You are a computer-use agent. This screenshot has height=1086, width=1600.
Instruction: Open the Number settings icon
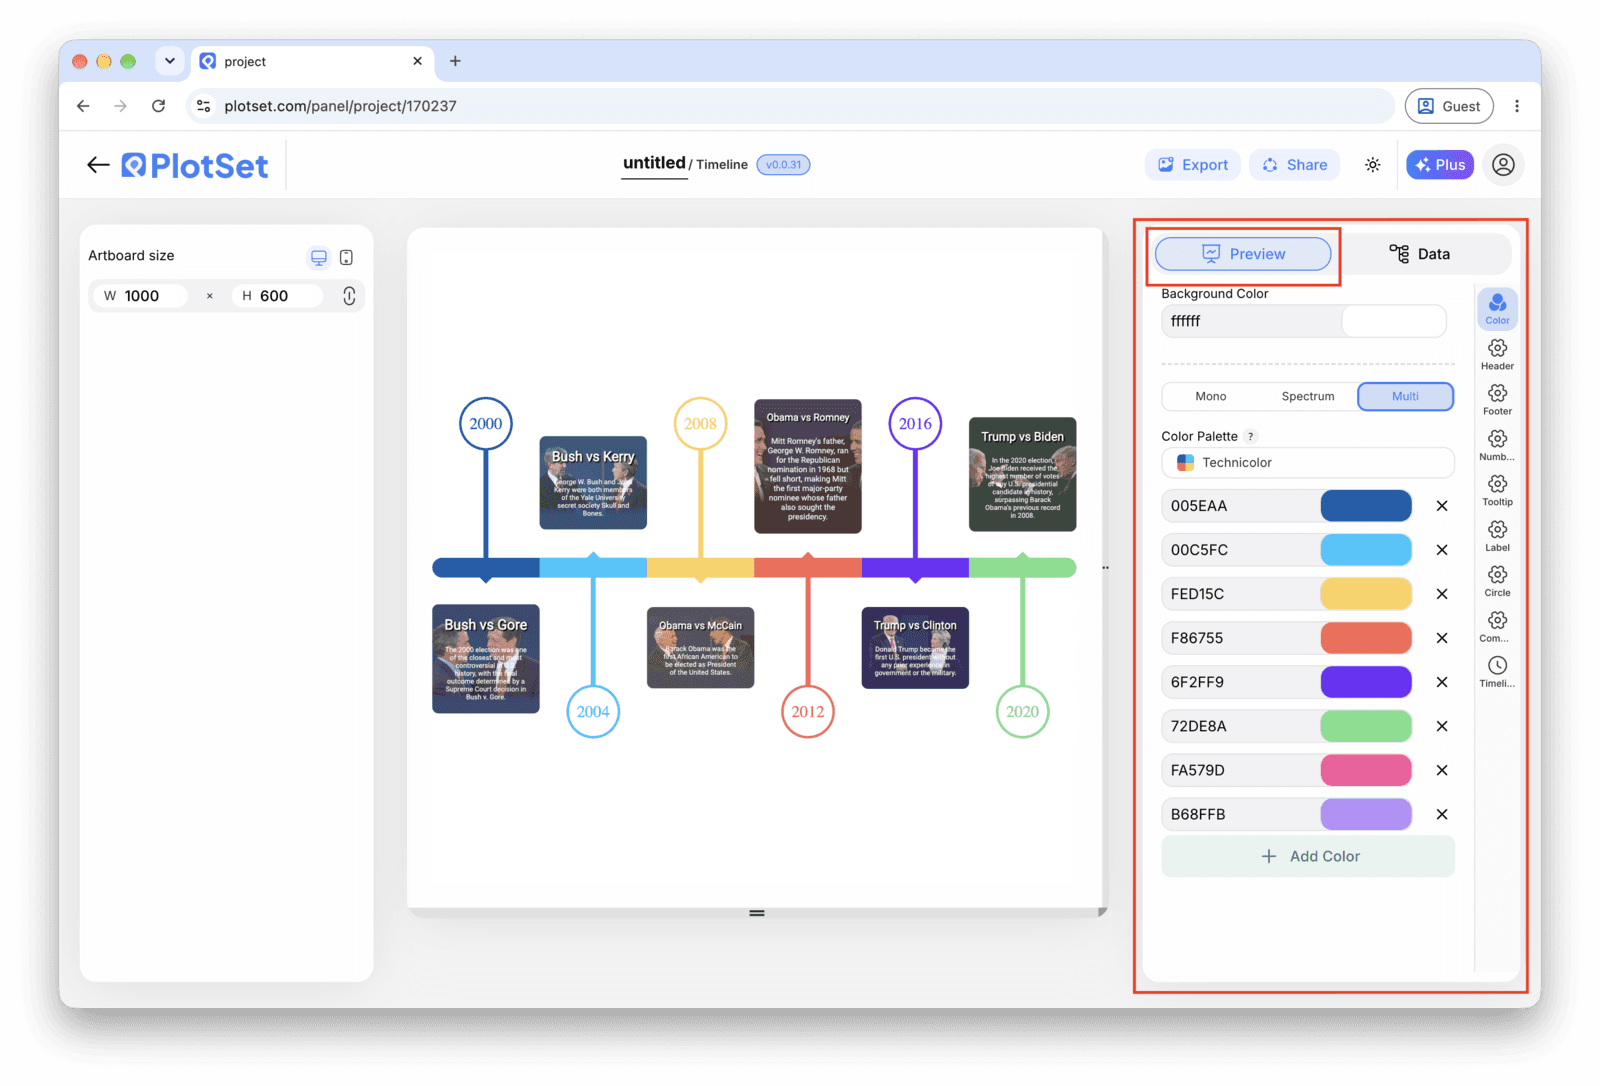click(x=1497, y=445)
